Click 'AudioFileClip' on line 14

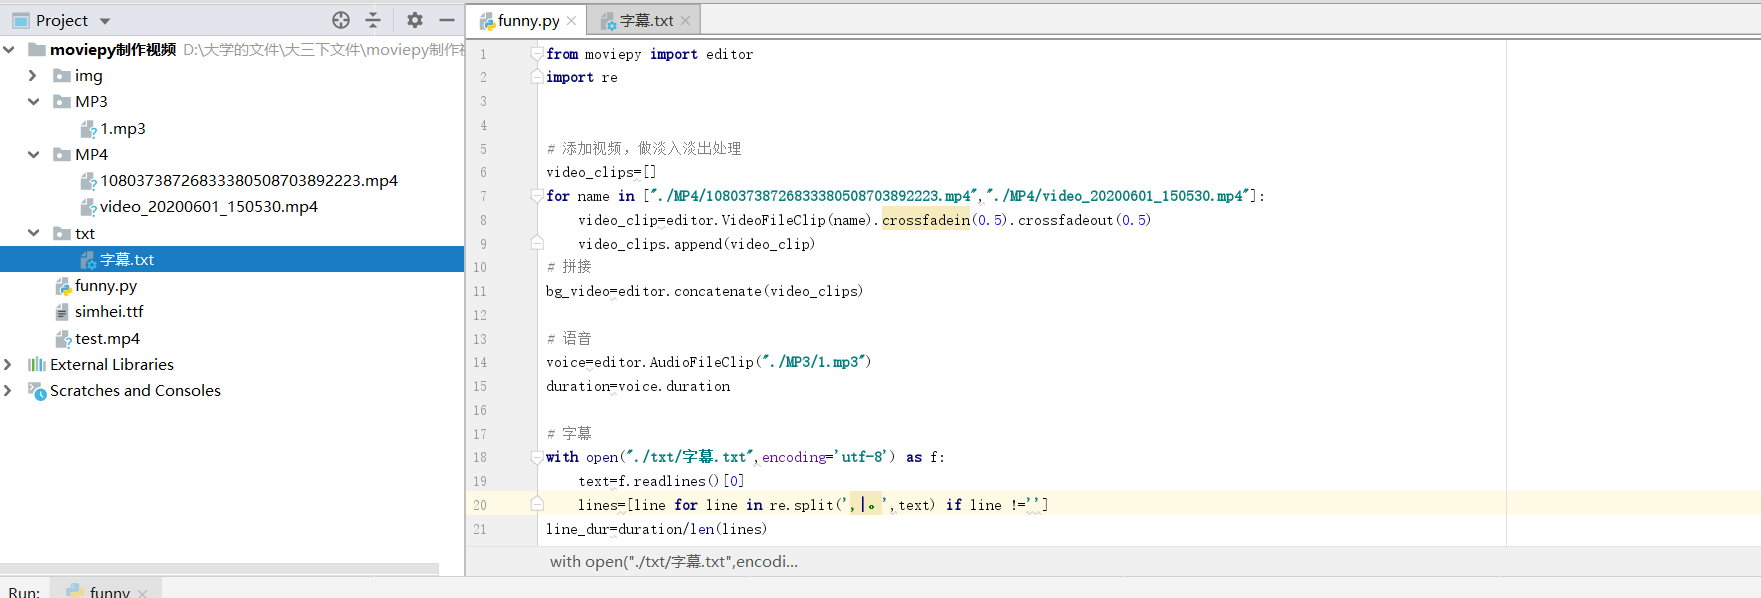(701, 362)
